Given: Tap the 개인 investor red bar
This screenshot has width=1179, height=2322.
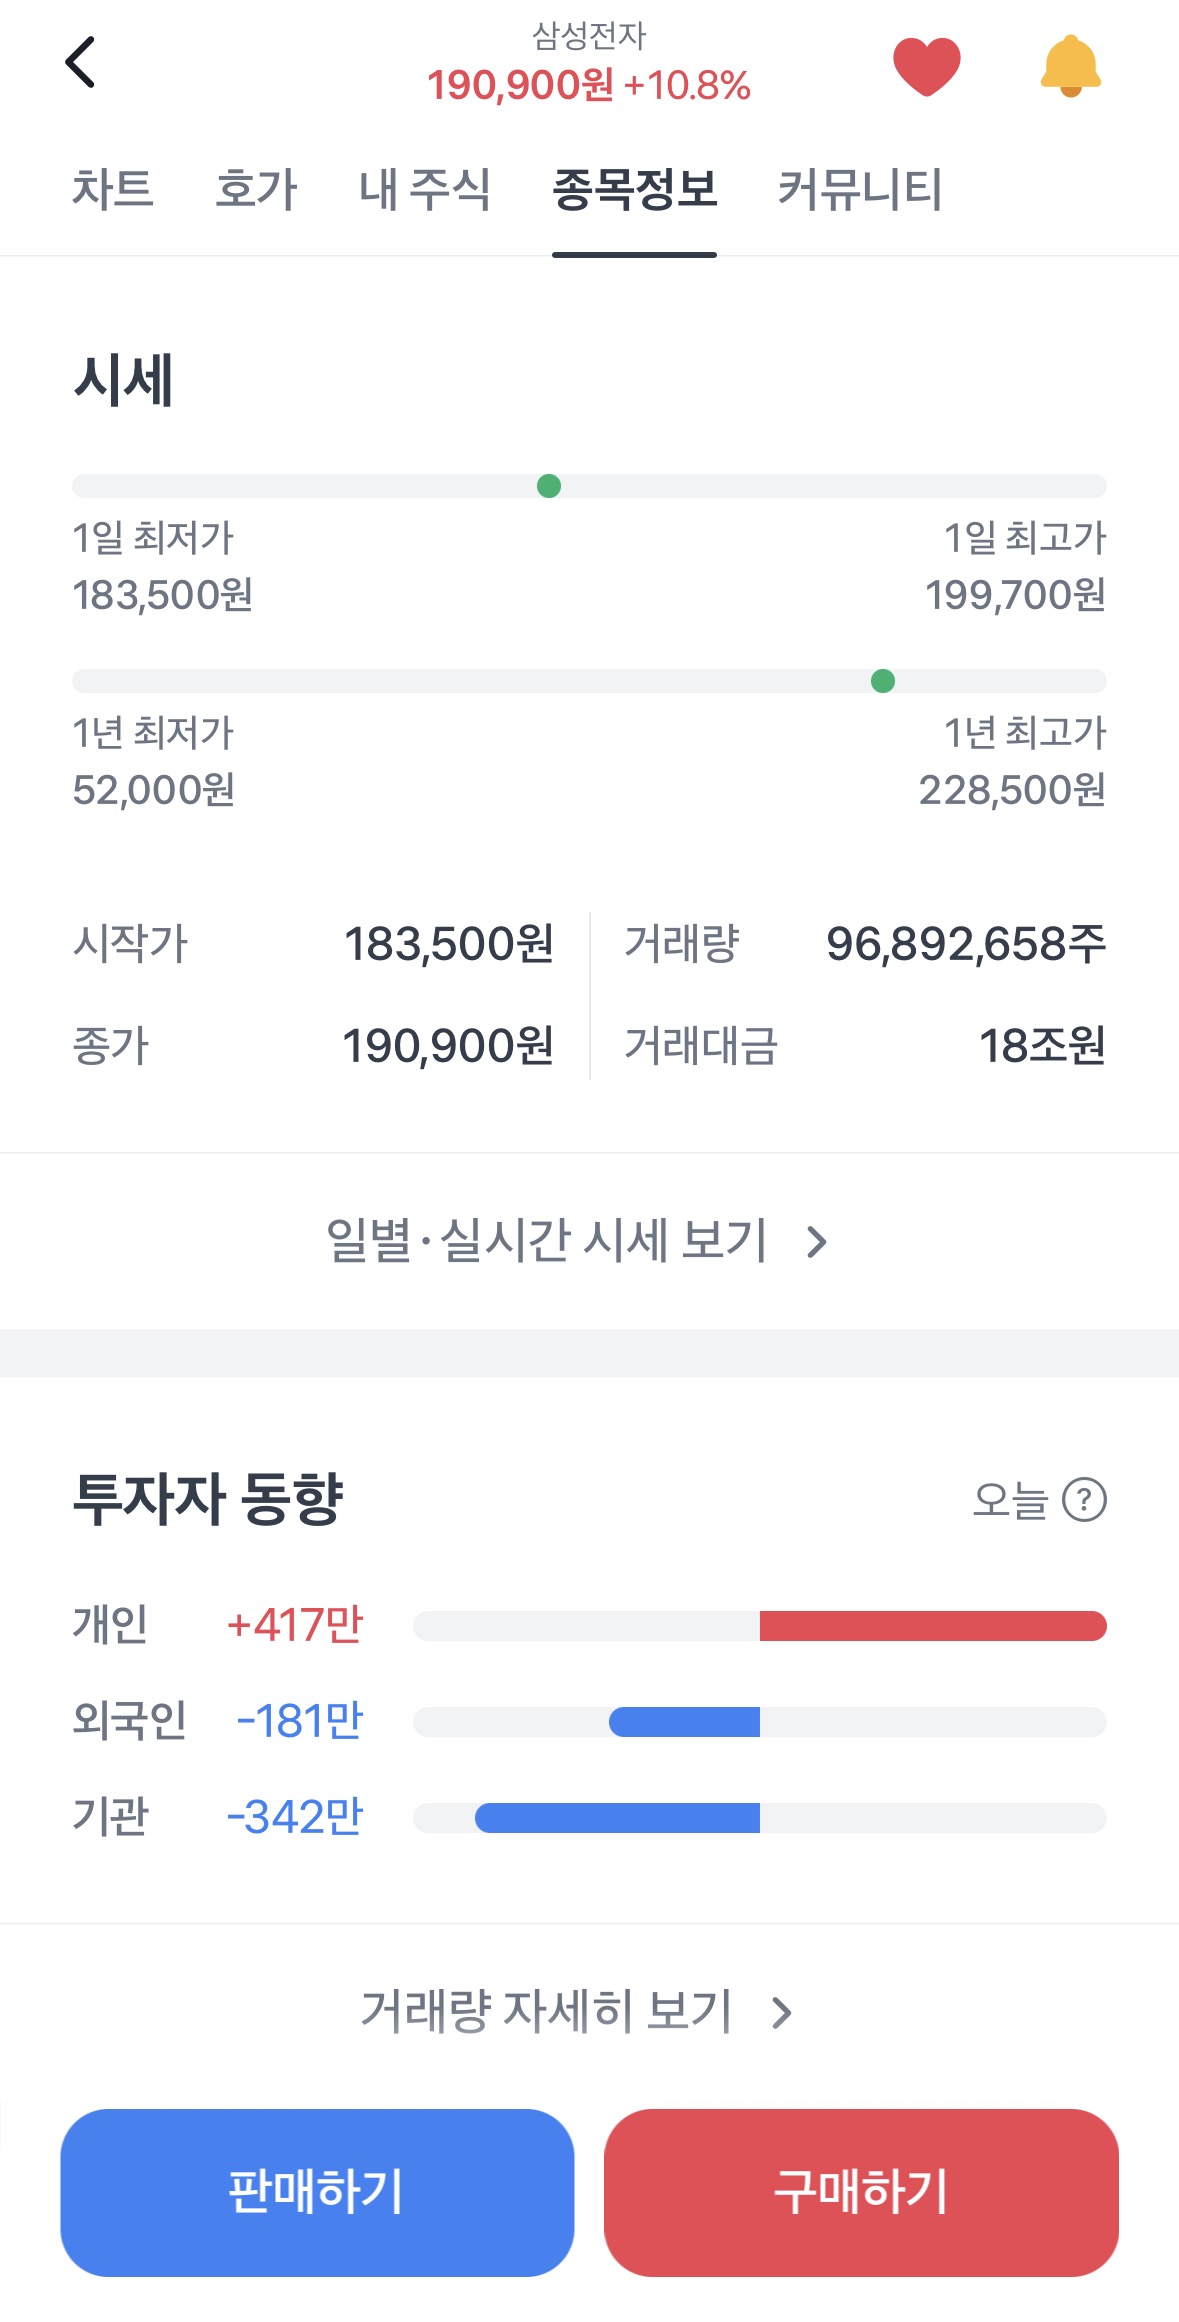Looking at the screenshot, I should pos(932,1626).
